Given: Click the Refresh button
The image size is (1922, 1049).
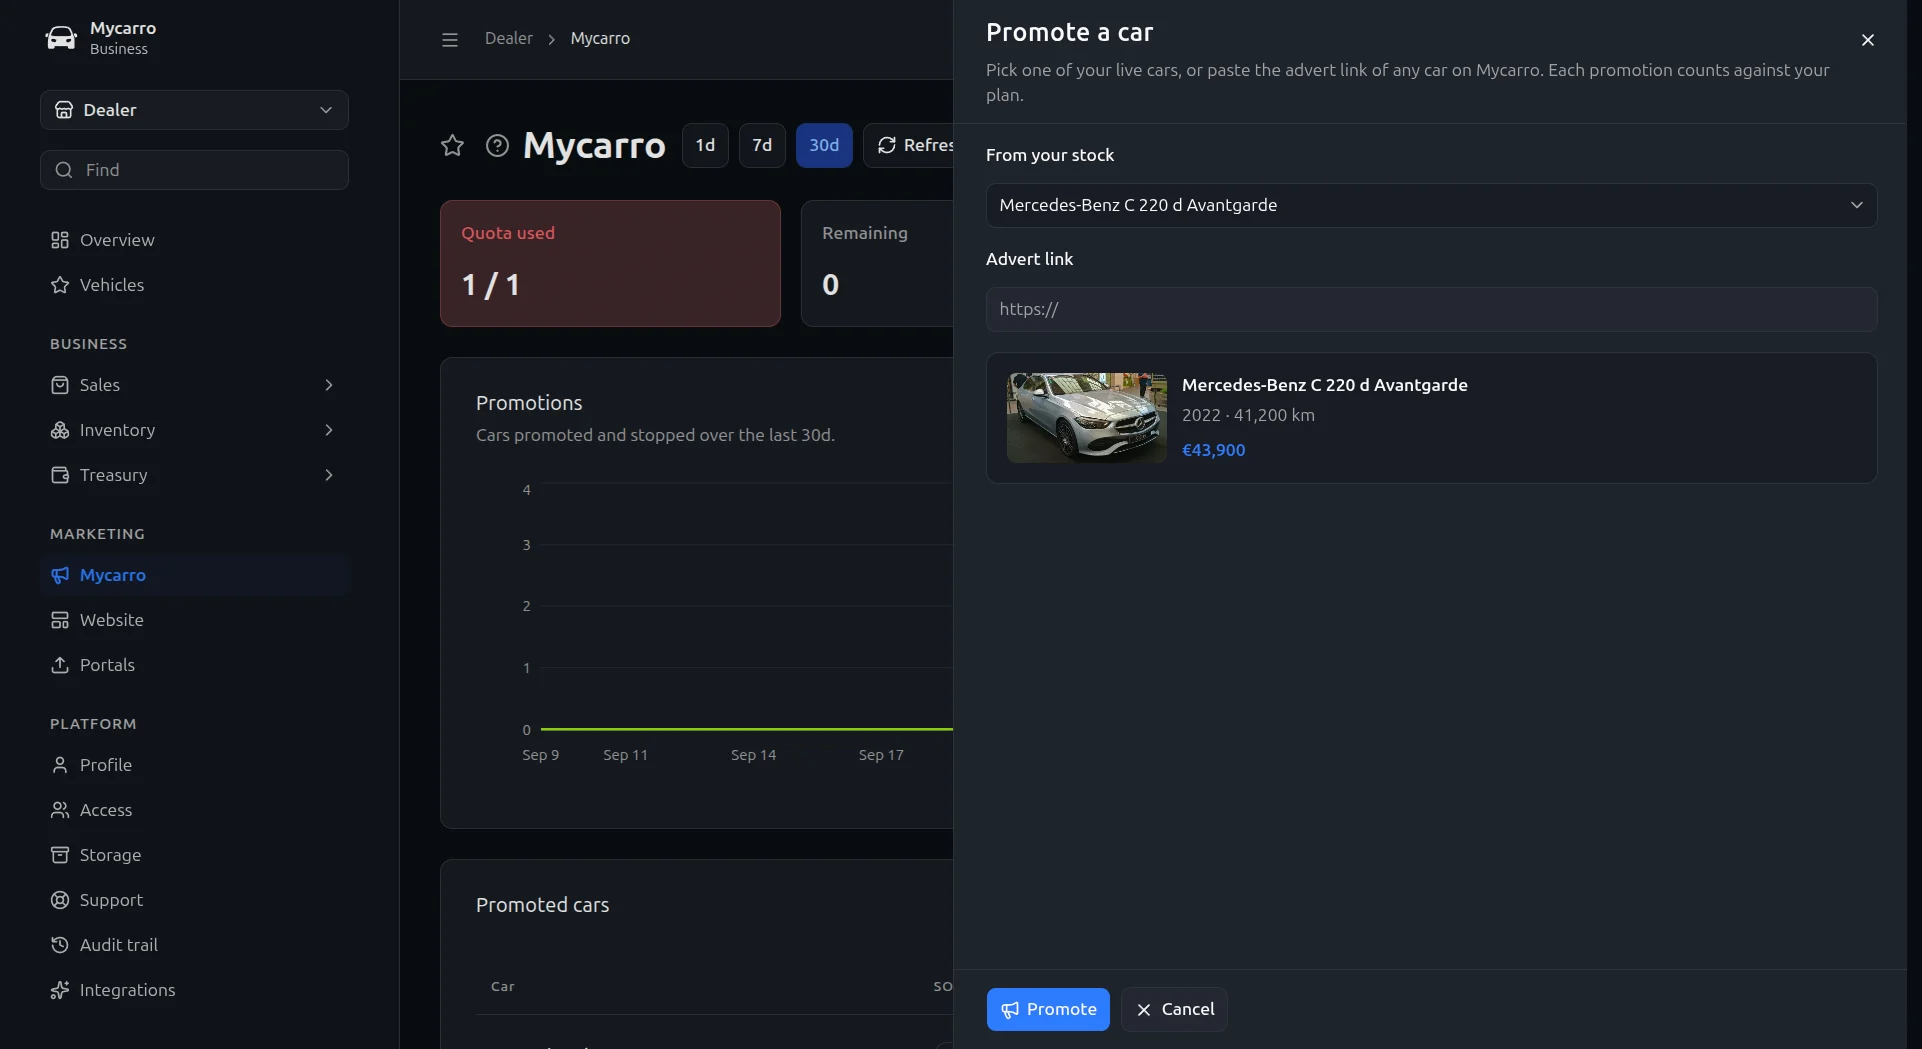Looking at the screenshot, I should [908, 145].
